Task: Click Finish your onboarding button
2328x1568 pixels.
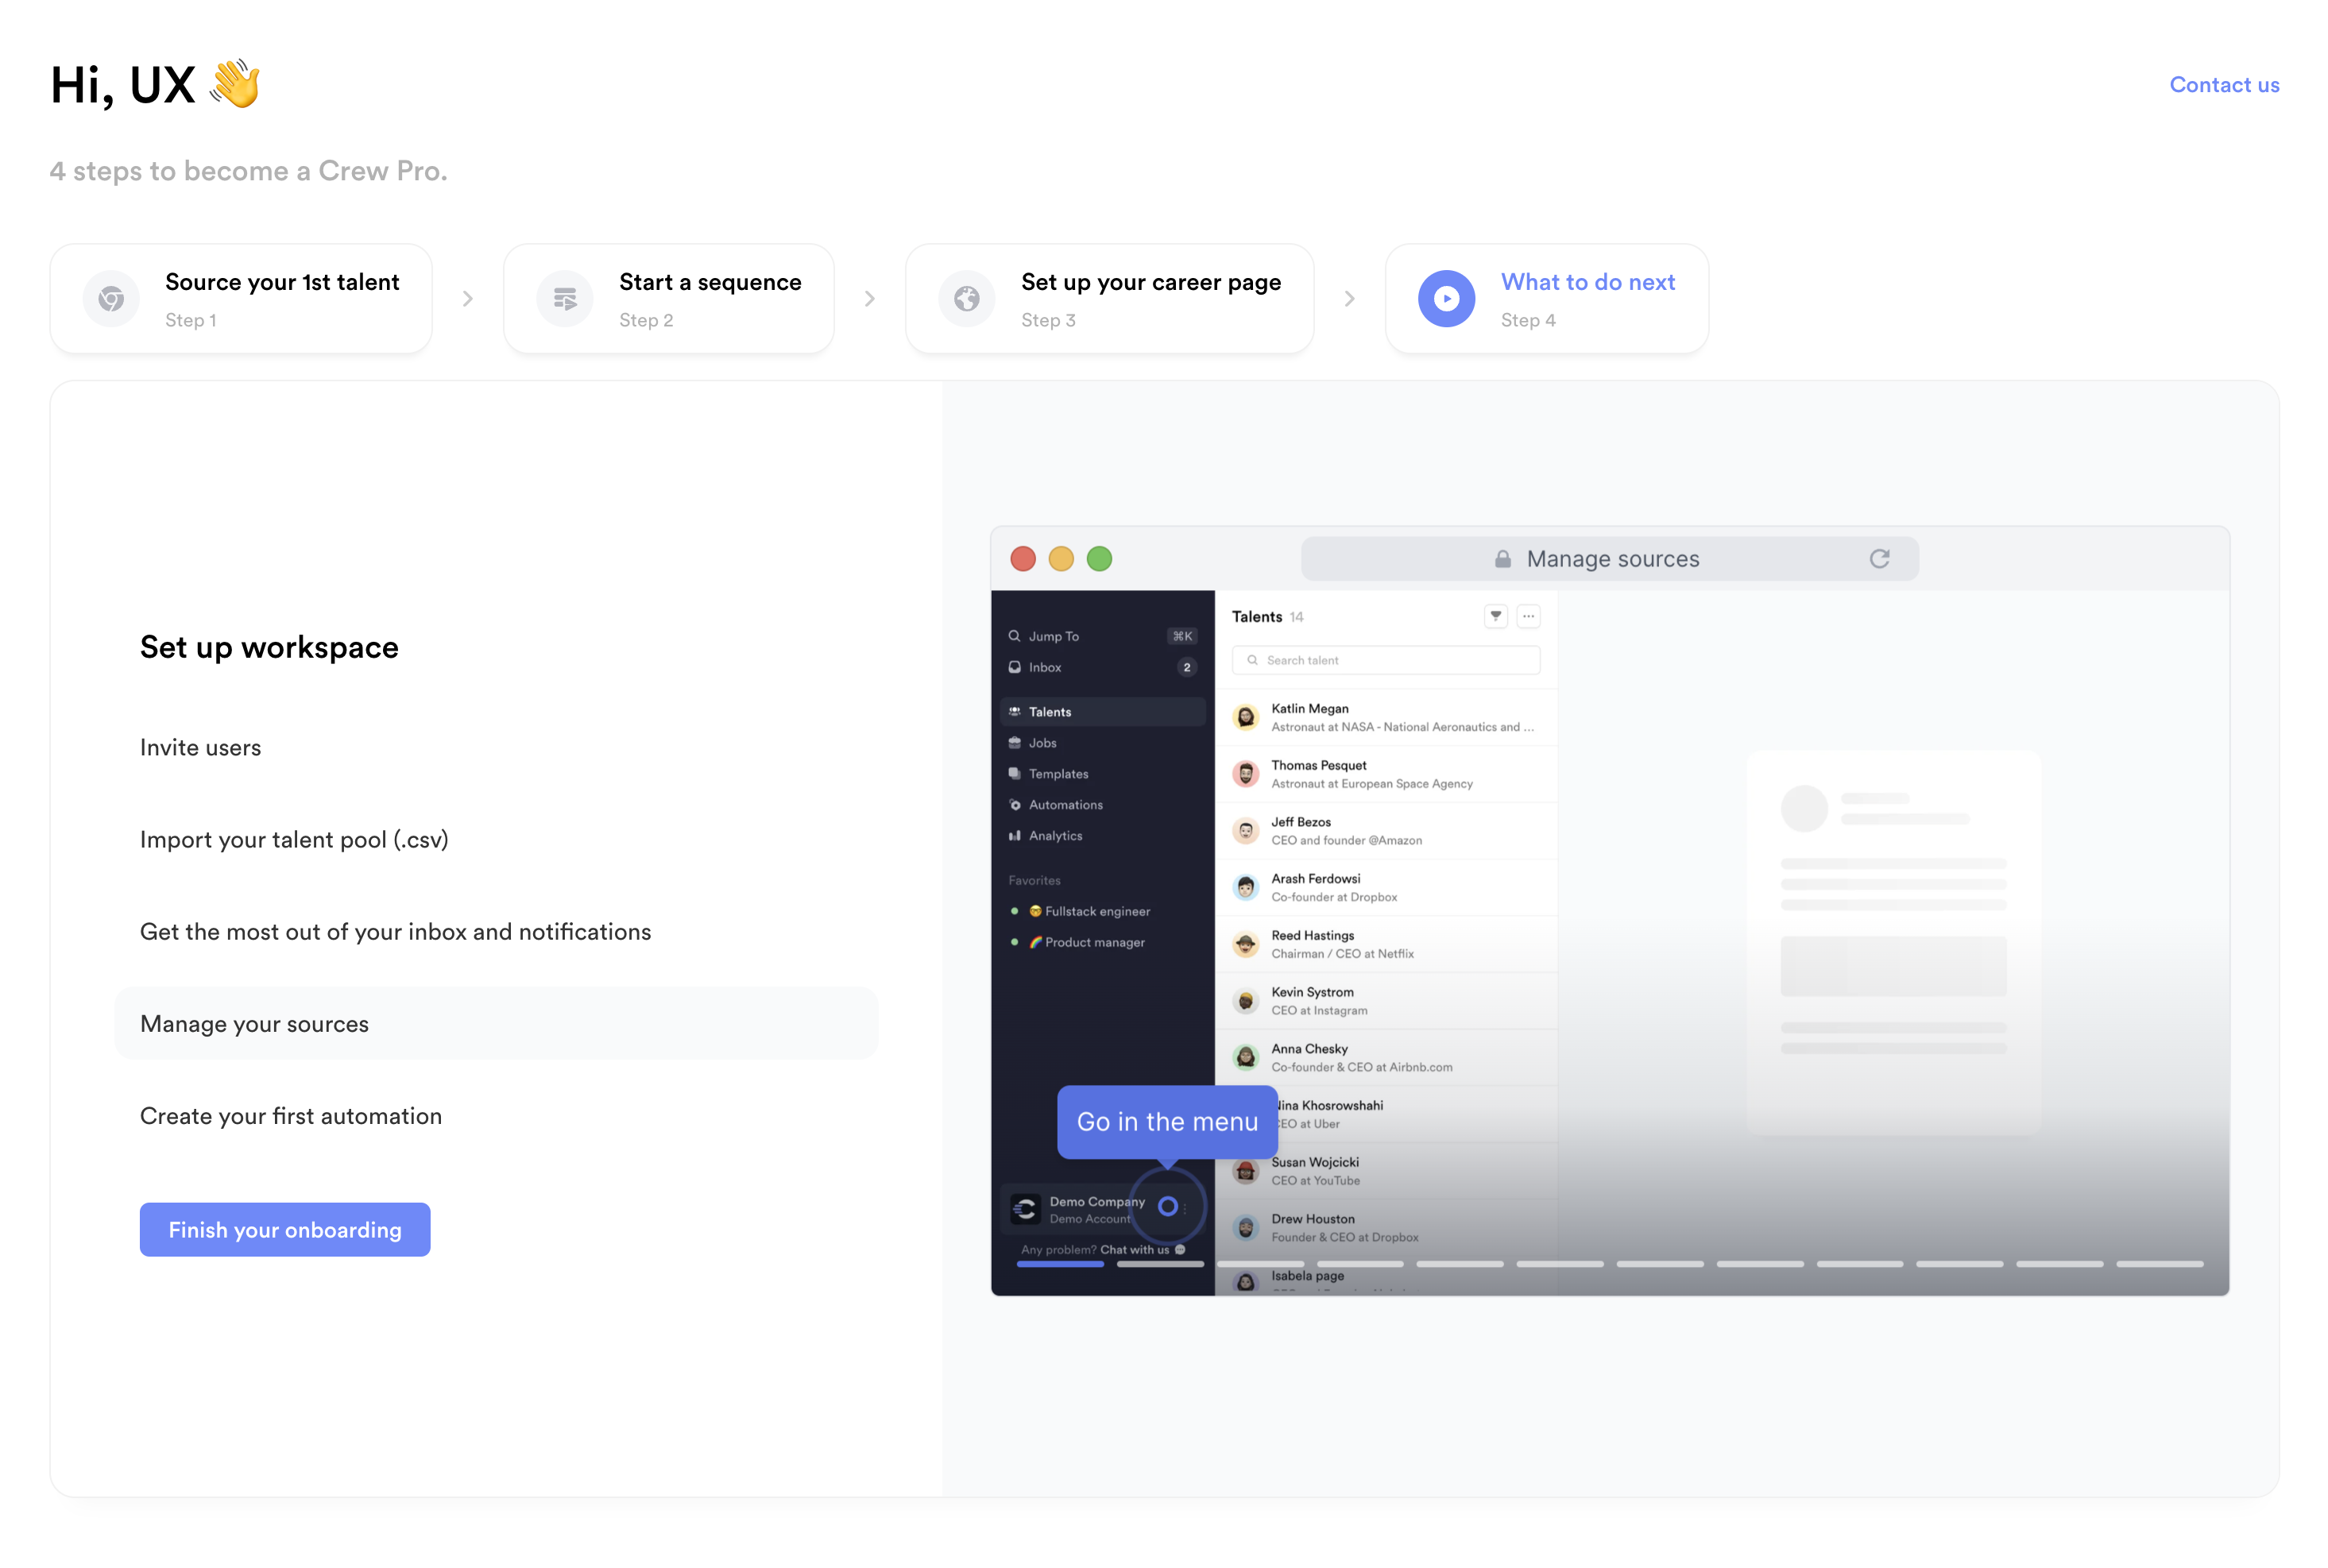Action: pos(285,1229)
